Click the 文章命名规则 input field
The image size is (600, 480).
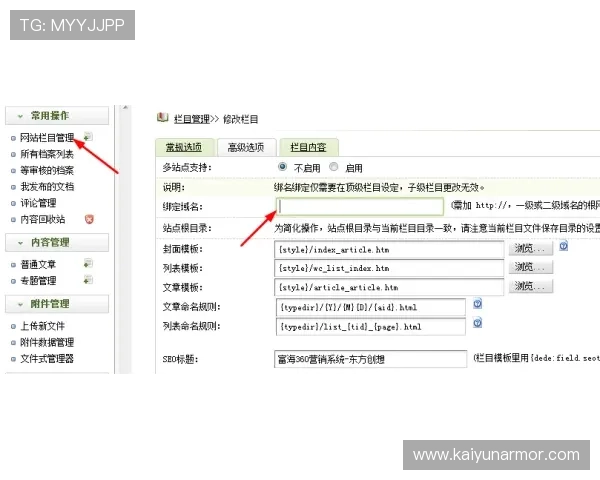tap(370, 307)
